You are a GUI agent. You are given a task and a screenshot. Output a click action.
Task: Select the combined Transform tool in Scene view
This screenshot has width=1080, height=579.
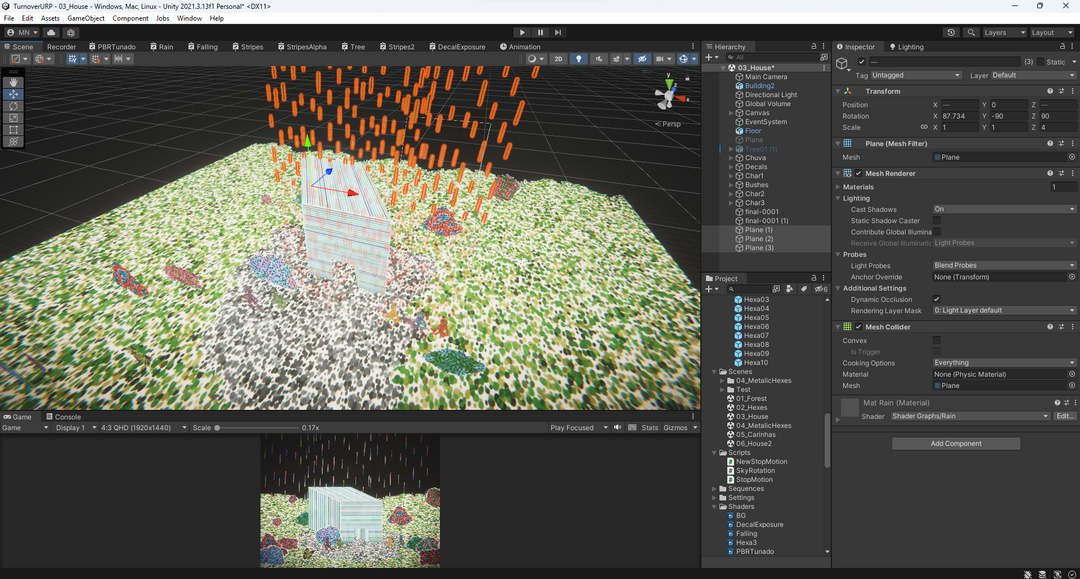(13, 141)
